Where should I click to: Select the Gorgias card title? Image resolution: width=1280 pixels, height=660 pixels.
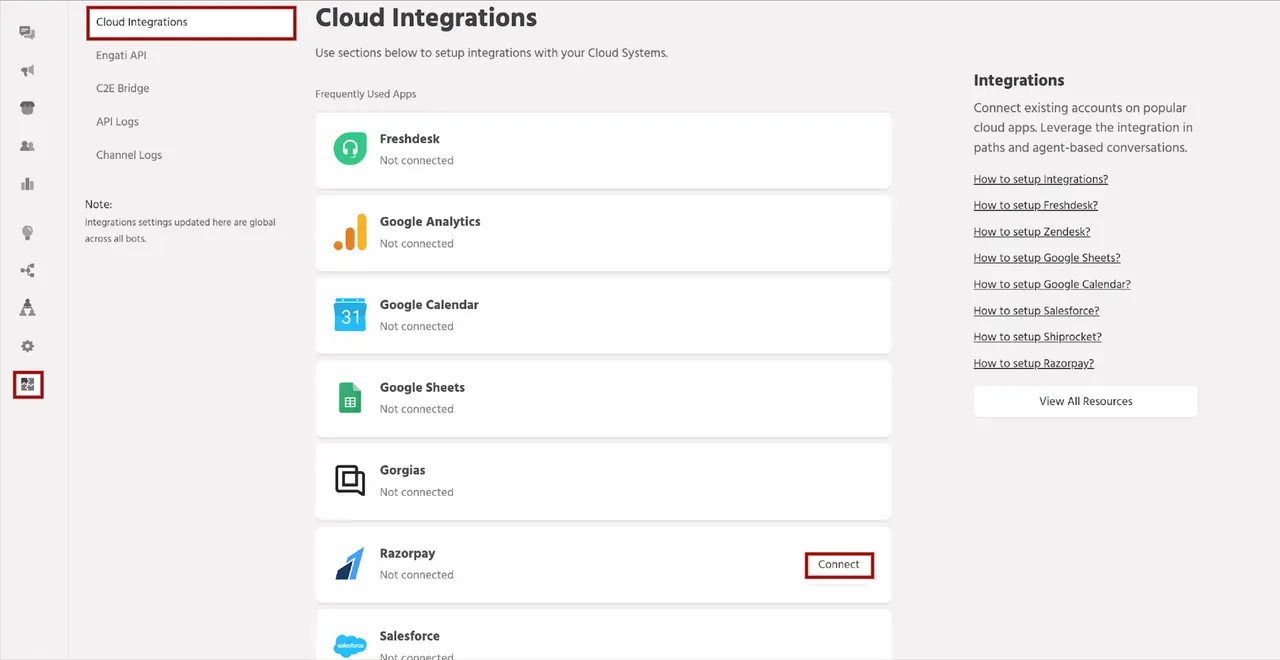(403, 470)
